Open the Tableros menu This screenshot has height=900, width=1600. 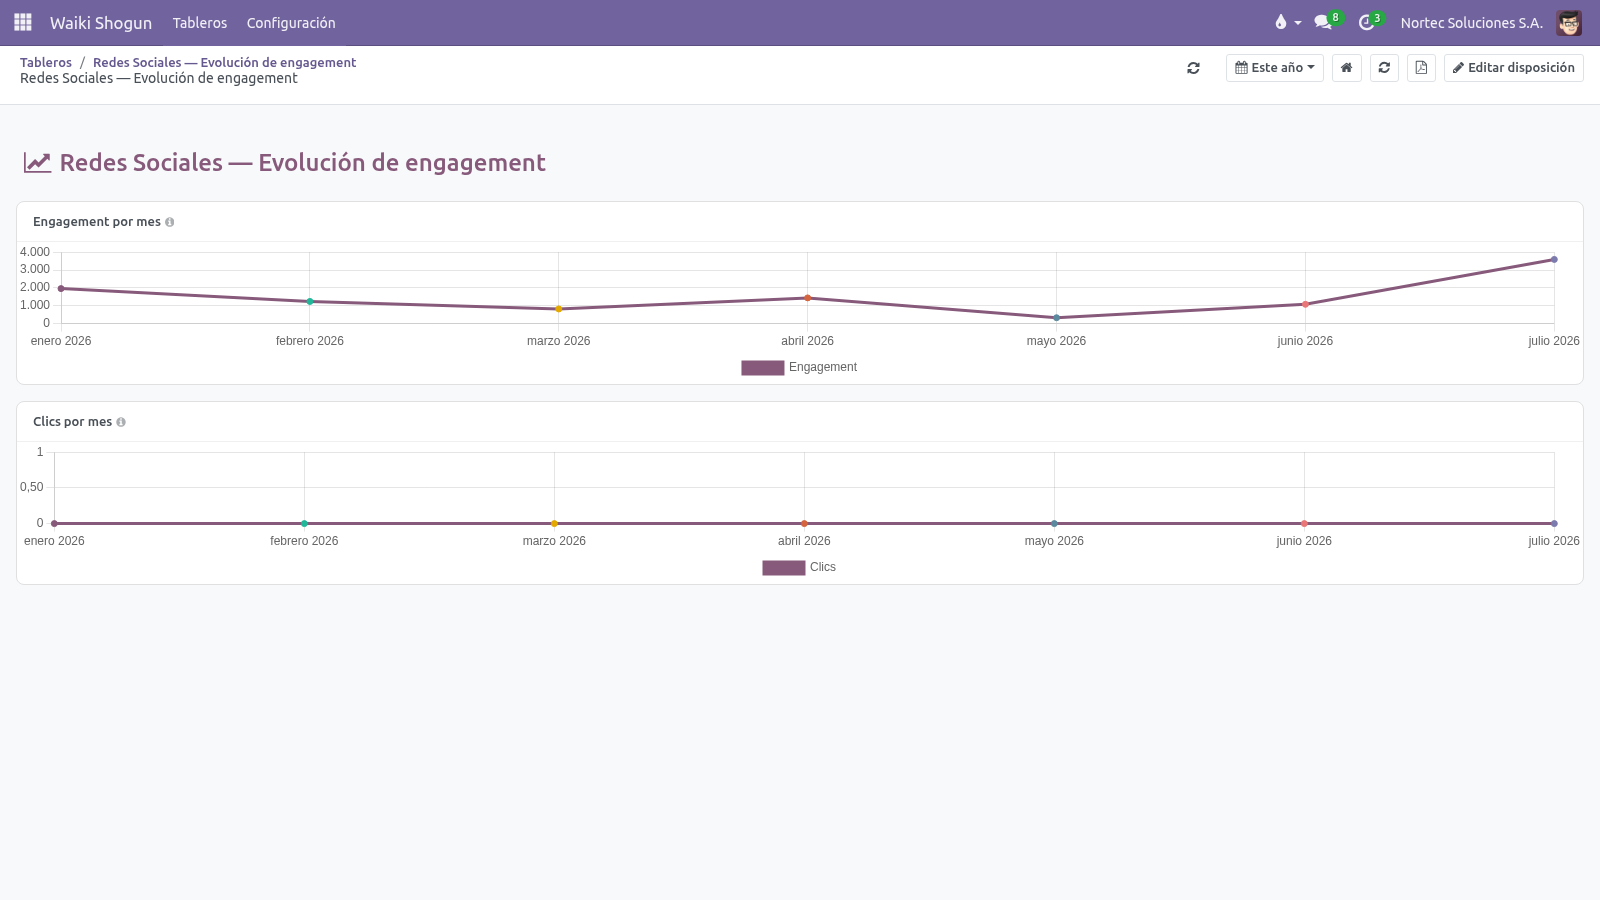[200, 22]
